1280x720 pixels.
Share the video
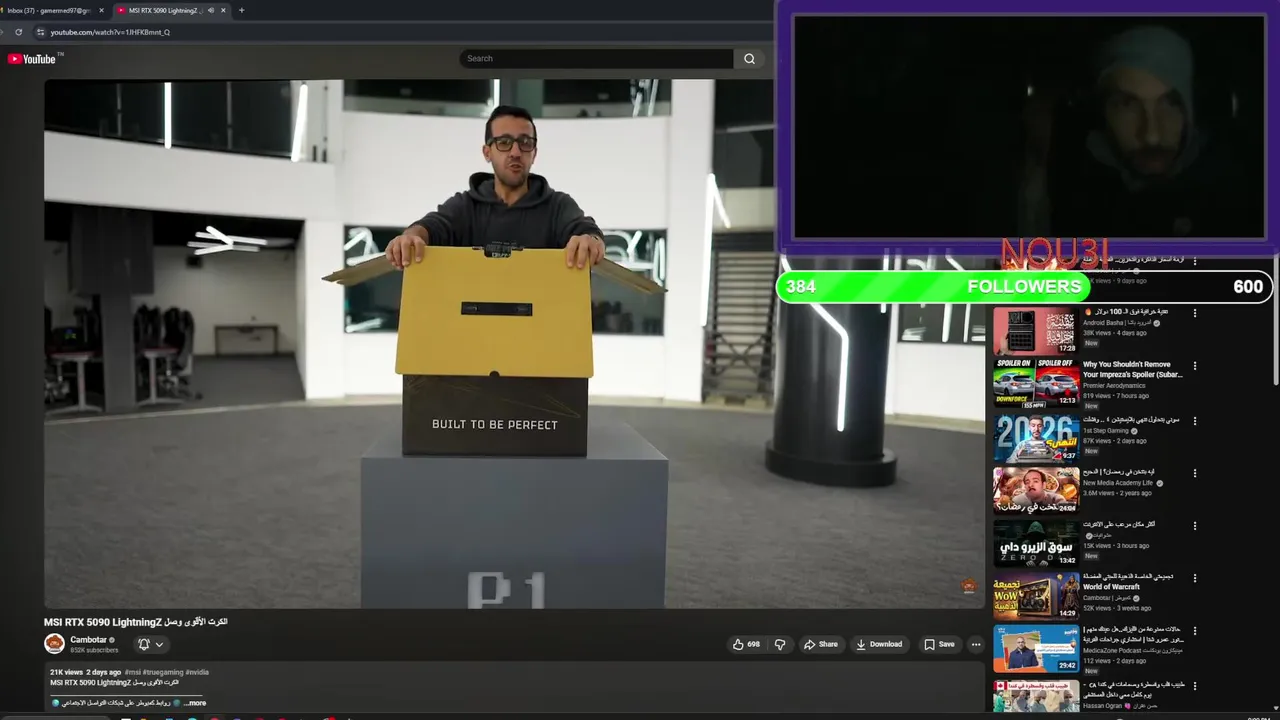[x=821, y=644]
